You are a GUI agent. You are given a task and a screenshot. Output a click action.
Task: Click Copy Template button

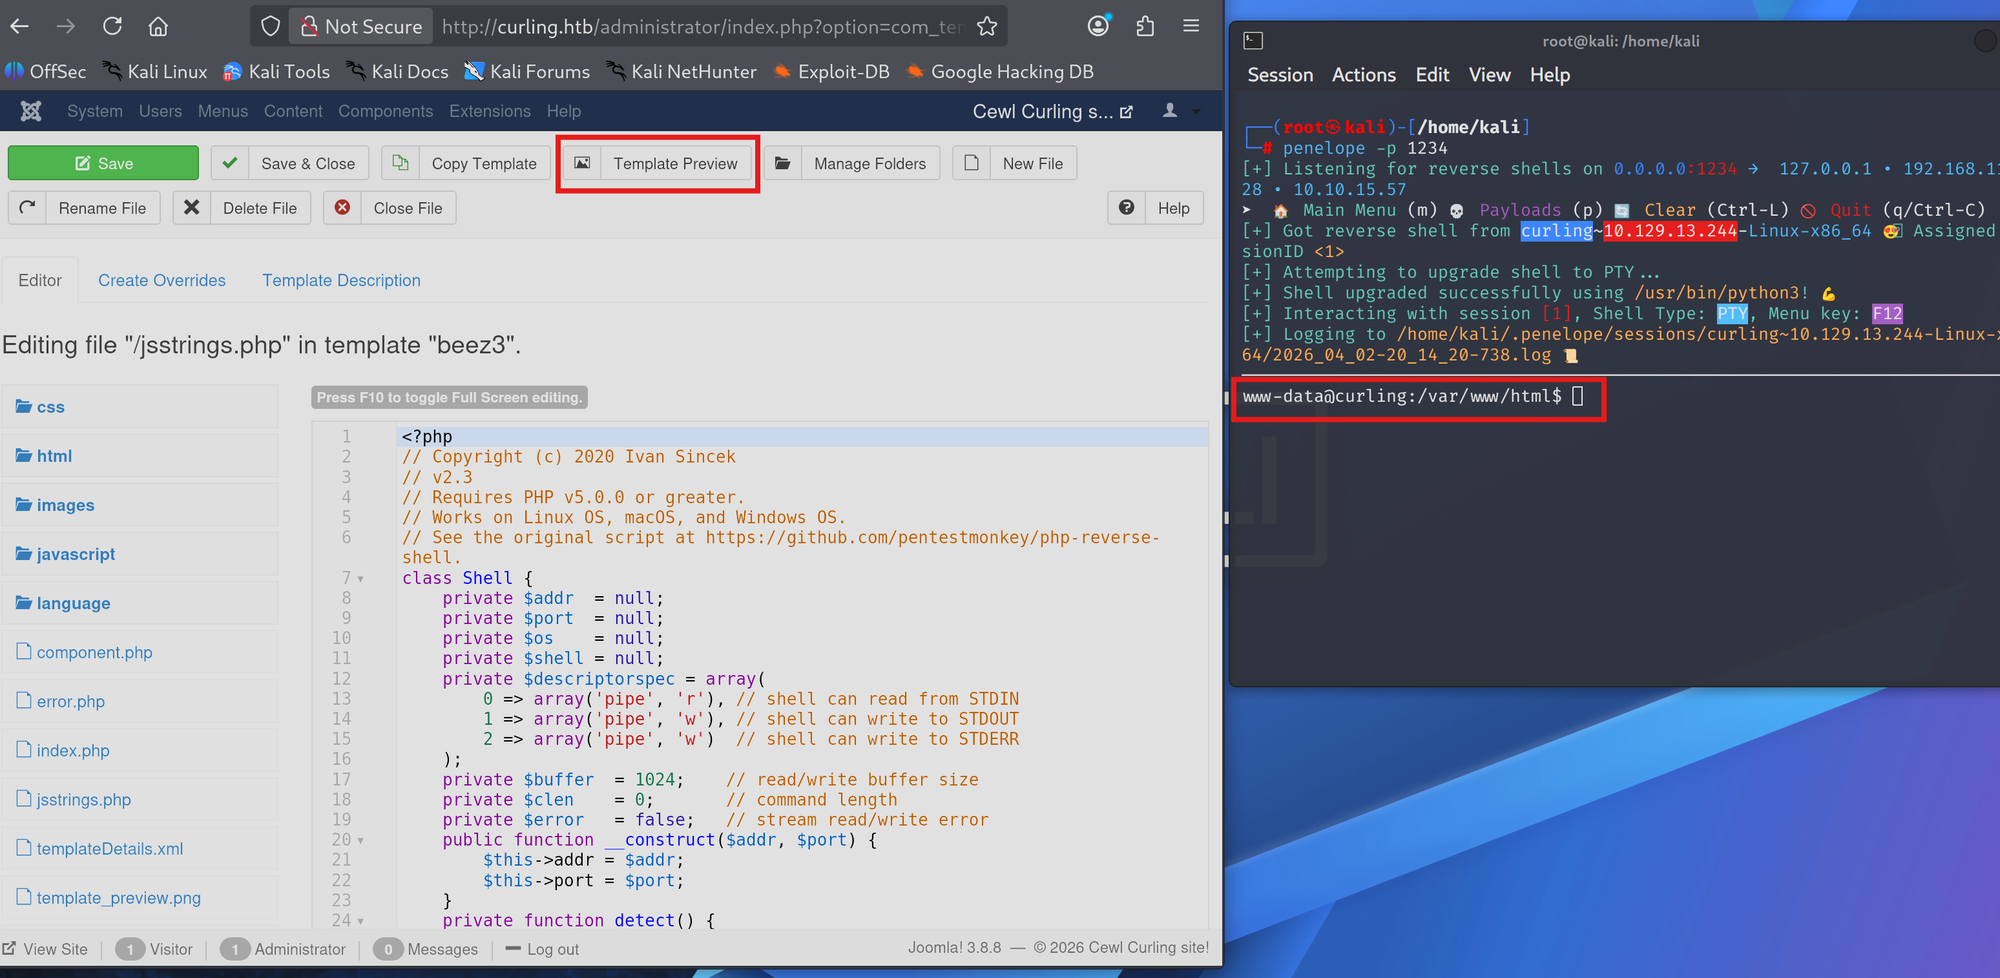[x=466, y=163]
